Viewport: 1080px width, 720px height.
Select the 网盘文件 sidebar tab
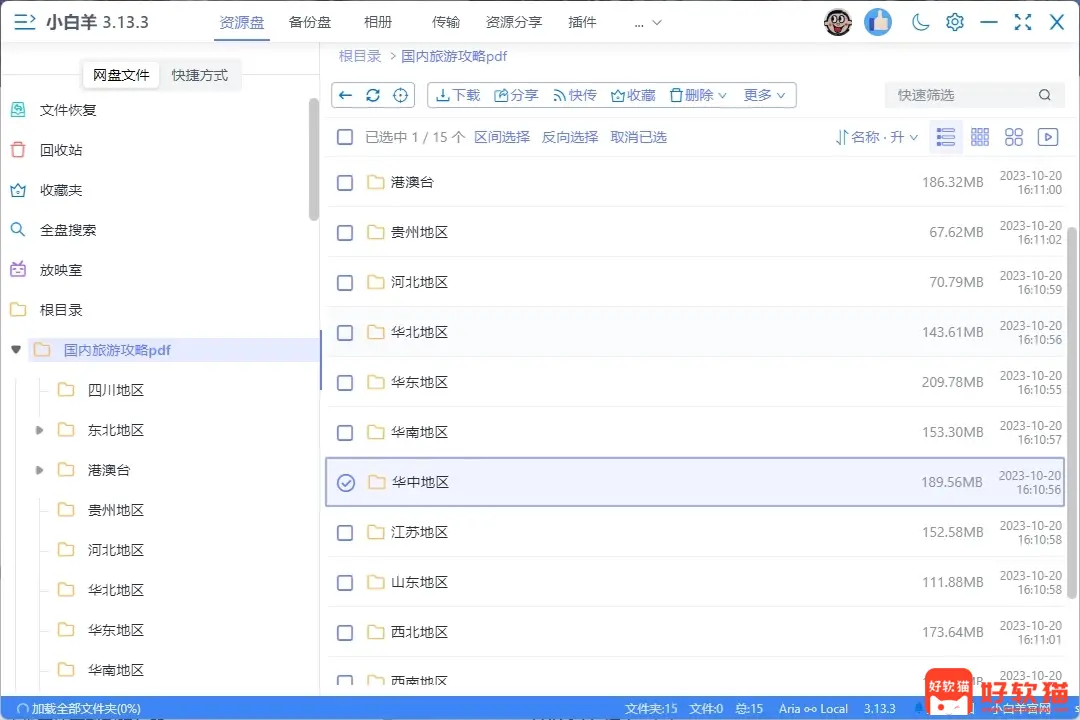pos(121,75)
